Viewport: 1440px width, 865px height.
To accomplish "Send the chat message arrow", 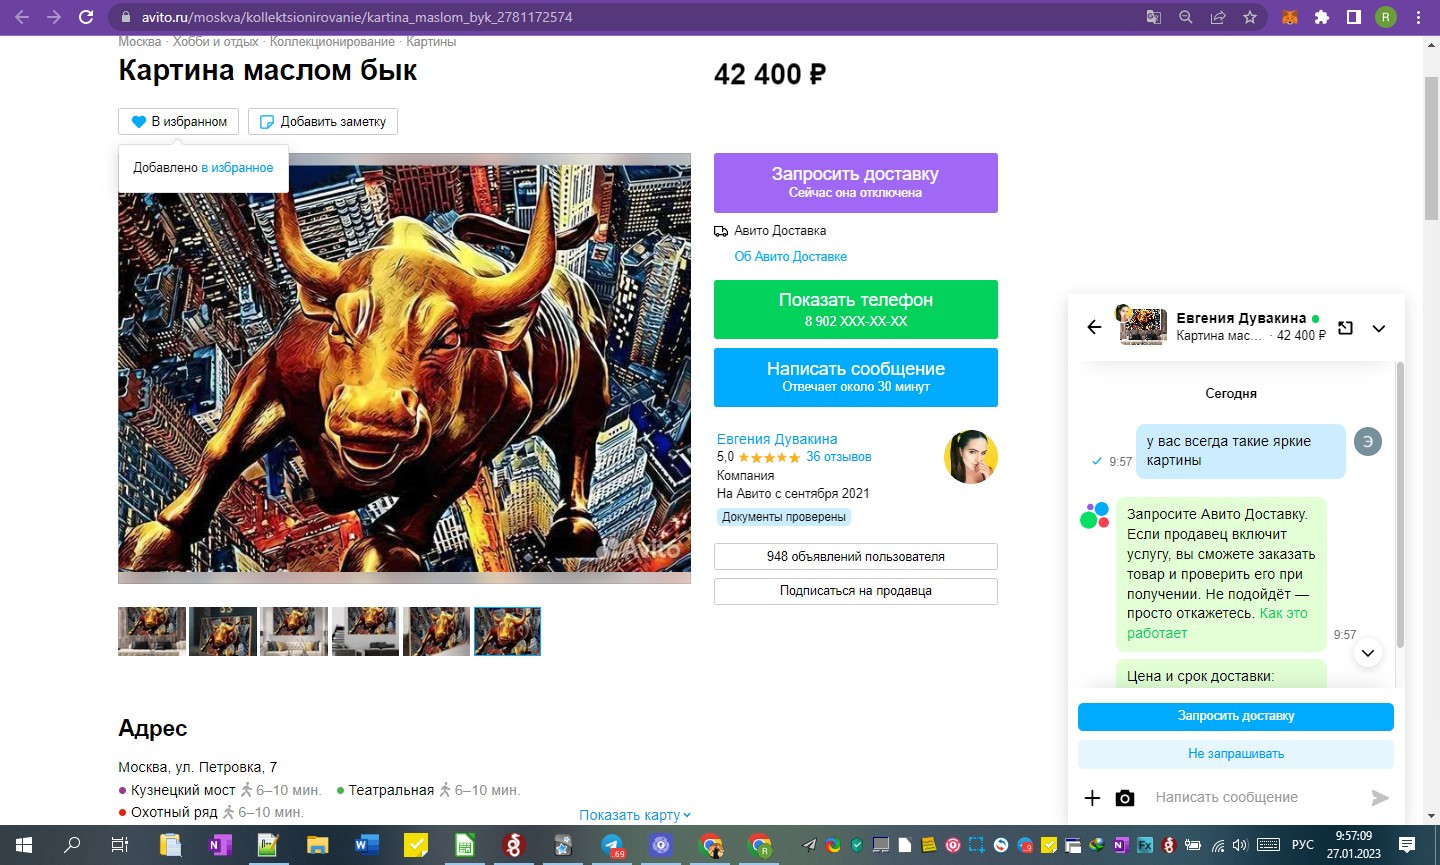I will click(x=1380, y=797).
